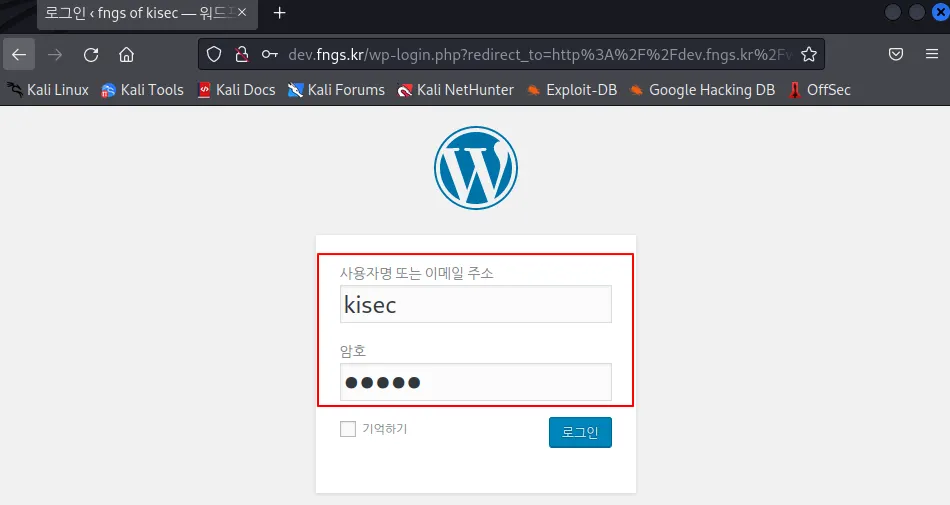Open Kali Tools bookmark

(x=142, y=90)
